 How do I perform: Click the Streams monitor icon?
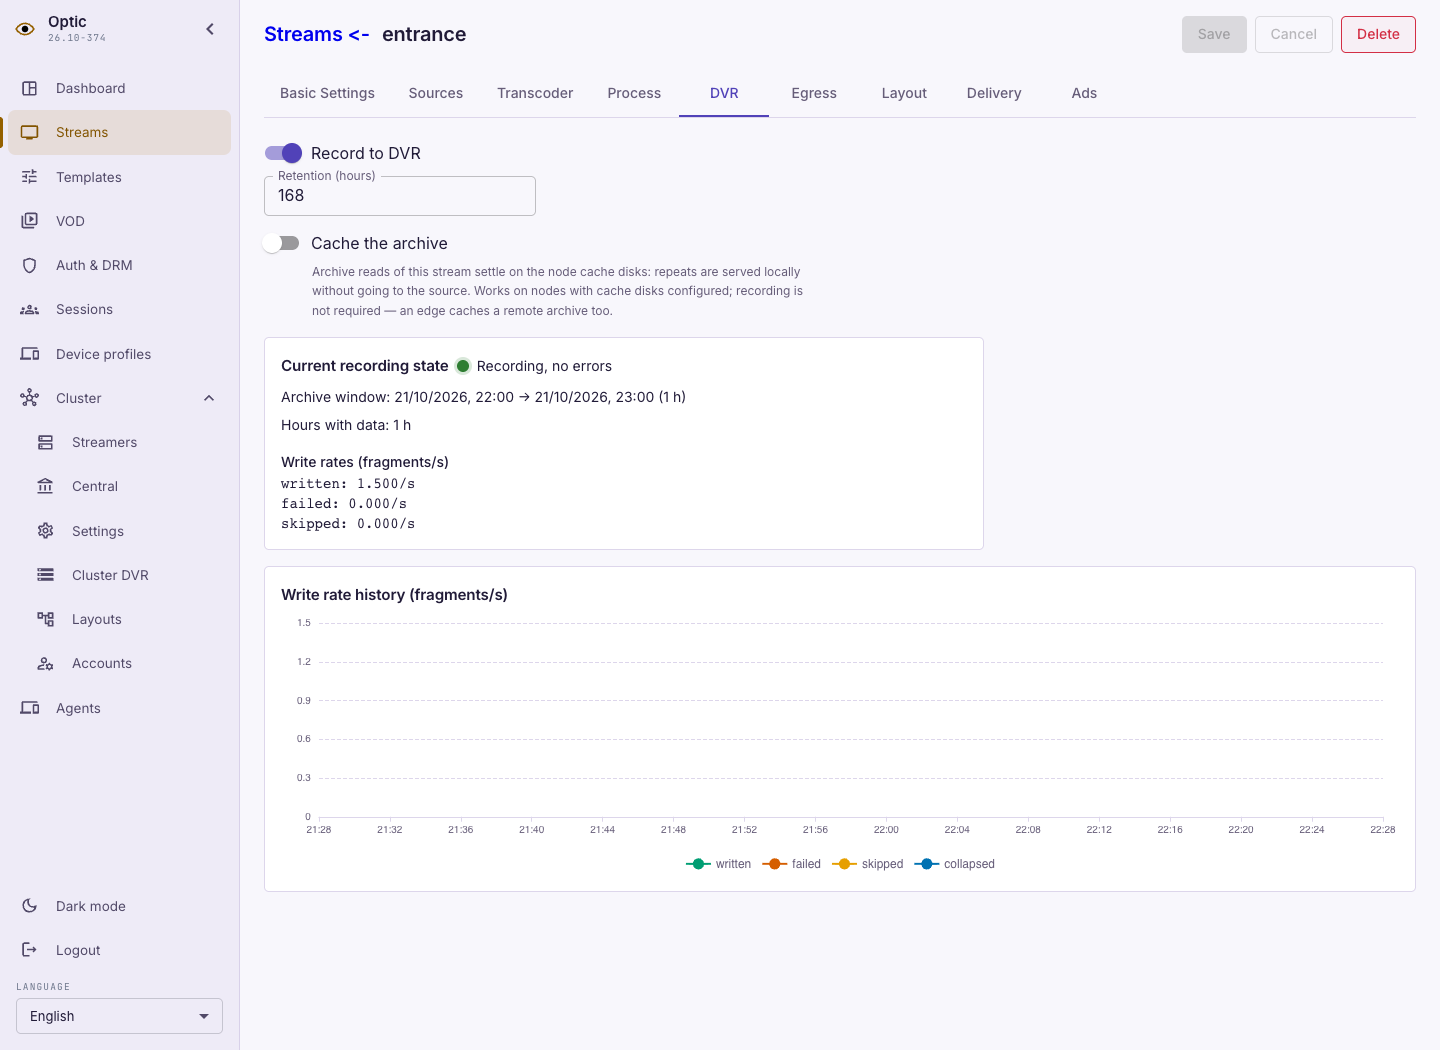(x=30, y=132)
